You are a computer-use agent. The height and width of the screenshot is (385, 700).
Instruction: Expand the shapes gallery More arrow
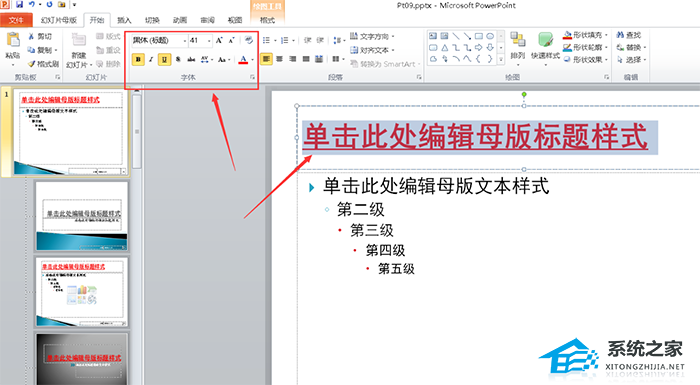501,59
